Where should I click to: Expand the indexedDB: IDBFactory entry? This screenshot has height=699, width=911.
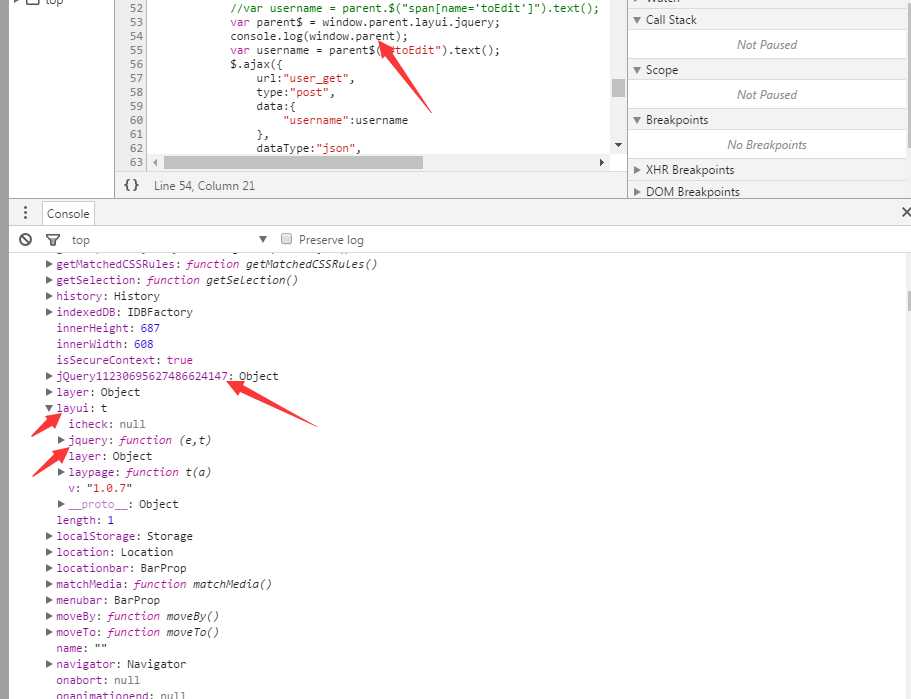pos(49,312)
